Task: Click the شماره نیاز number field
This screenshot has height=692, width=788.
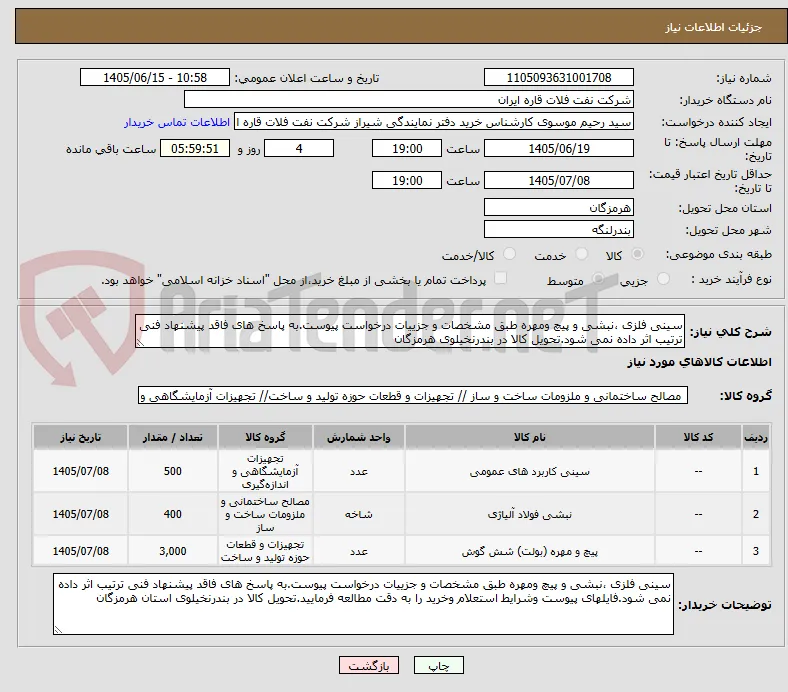Action: [x=559, y=78]
